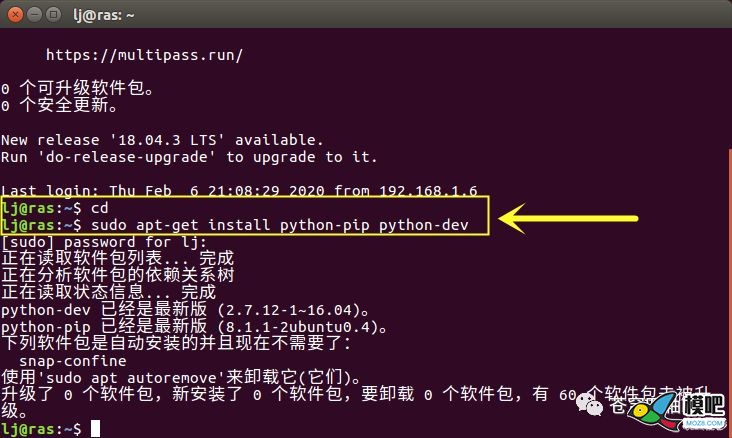This screenshot has height=438, width=732.
Task: Close the lj@ras terminal window
Action: (15, 14)
